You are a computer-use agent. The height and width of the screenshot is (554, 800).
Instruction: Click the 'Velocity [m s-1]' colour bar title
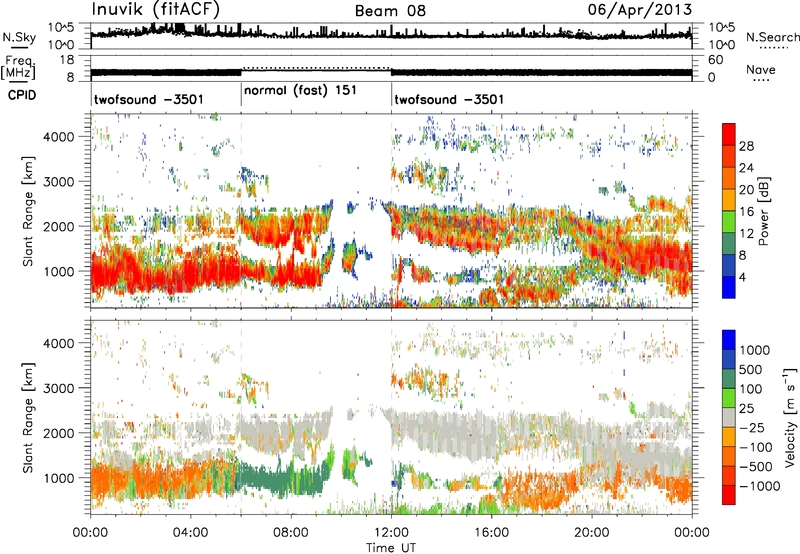pos(790,418)
